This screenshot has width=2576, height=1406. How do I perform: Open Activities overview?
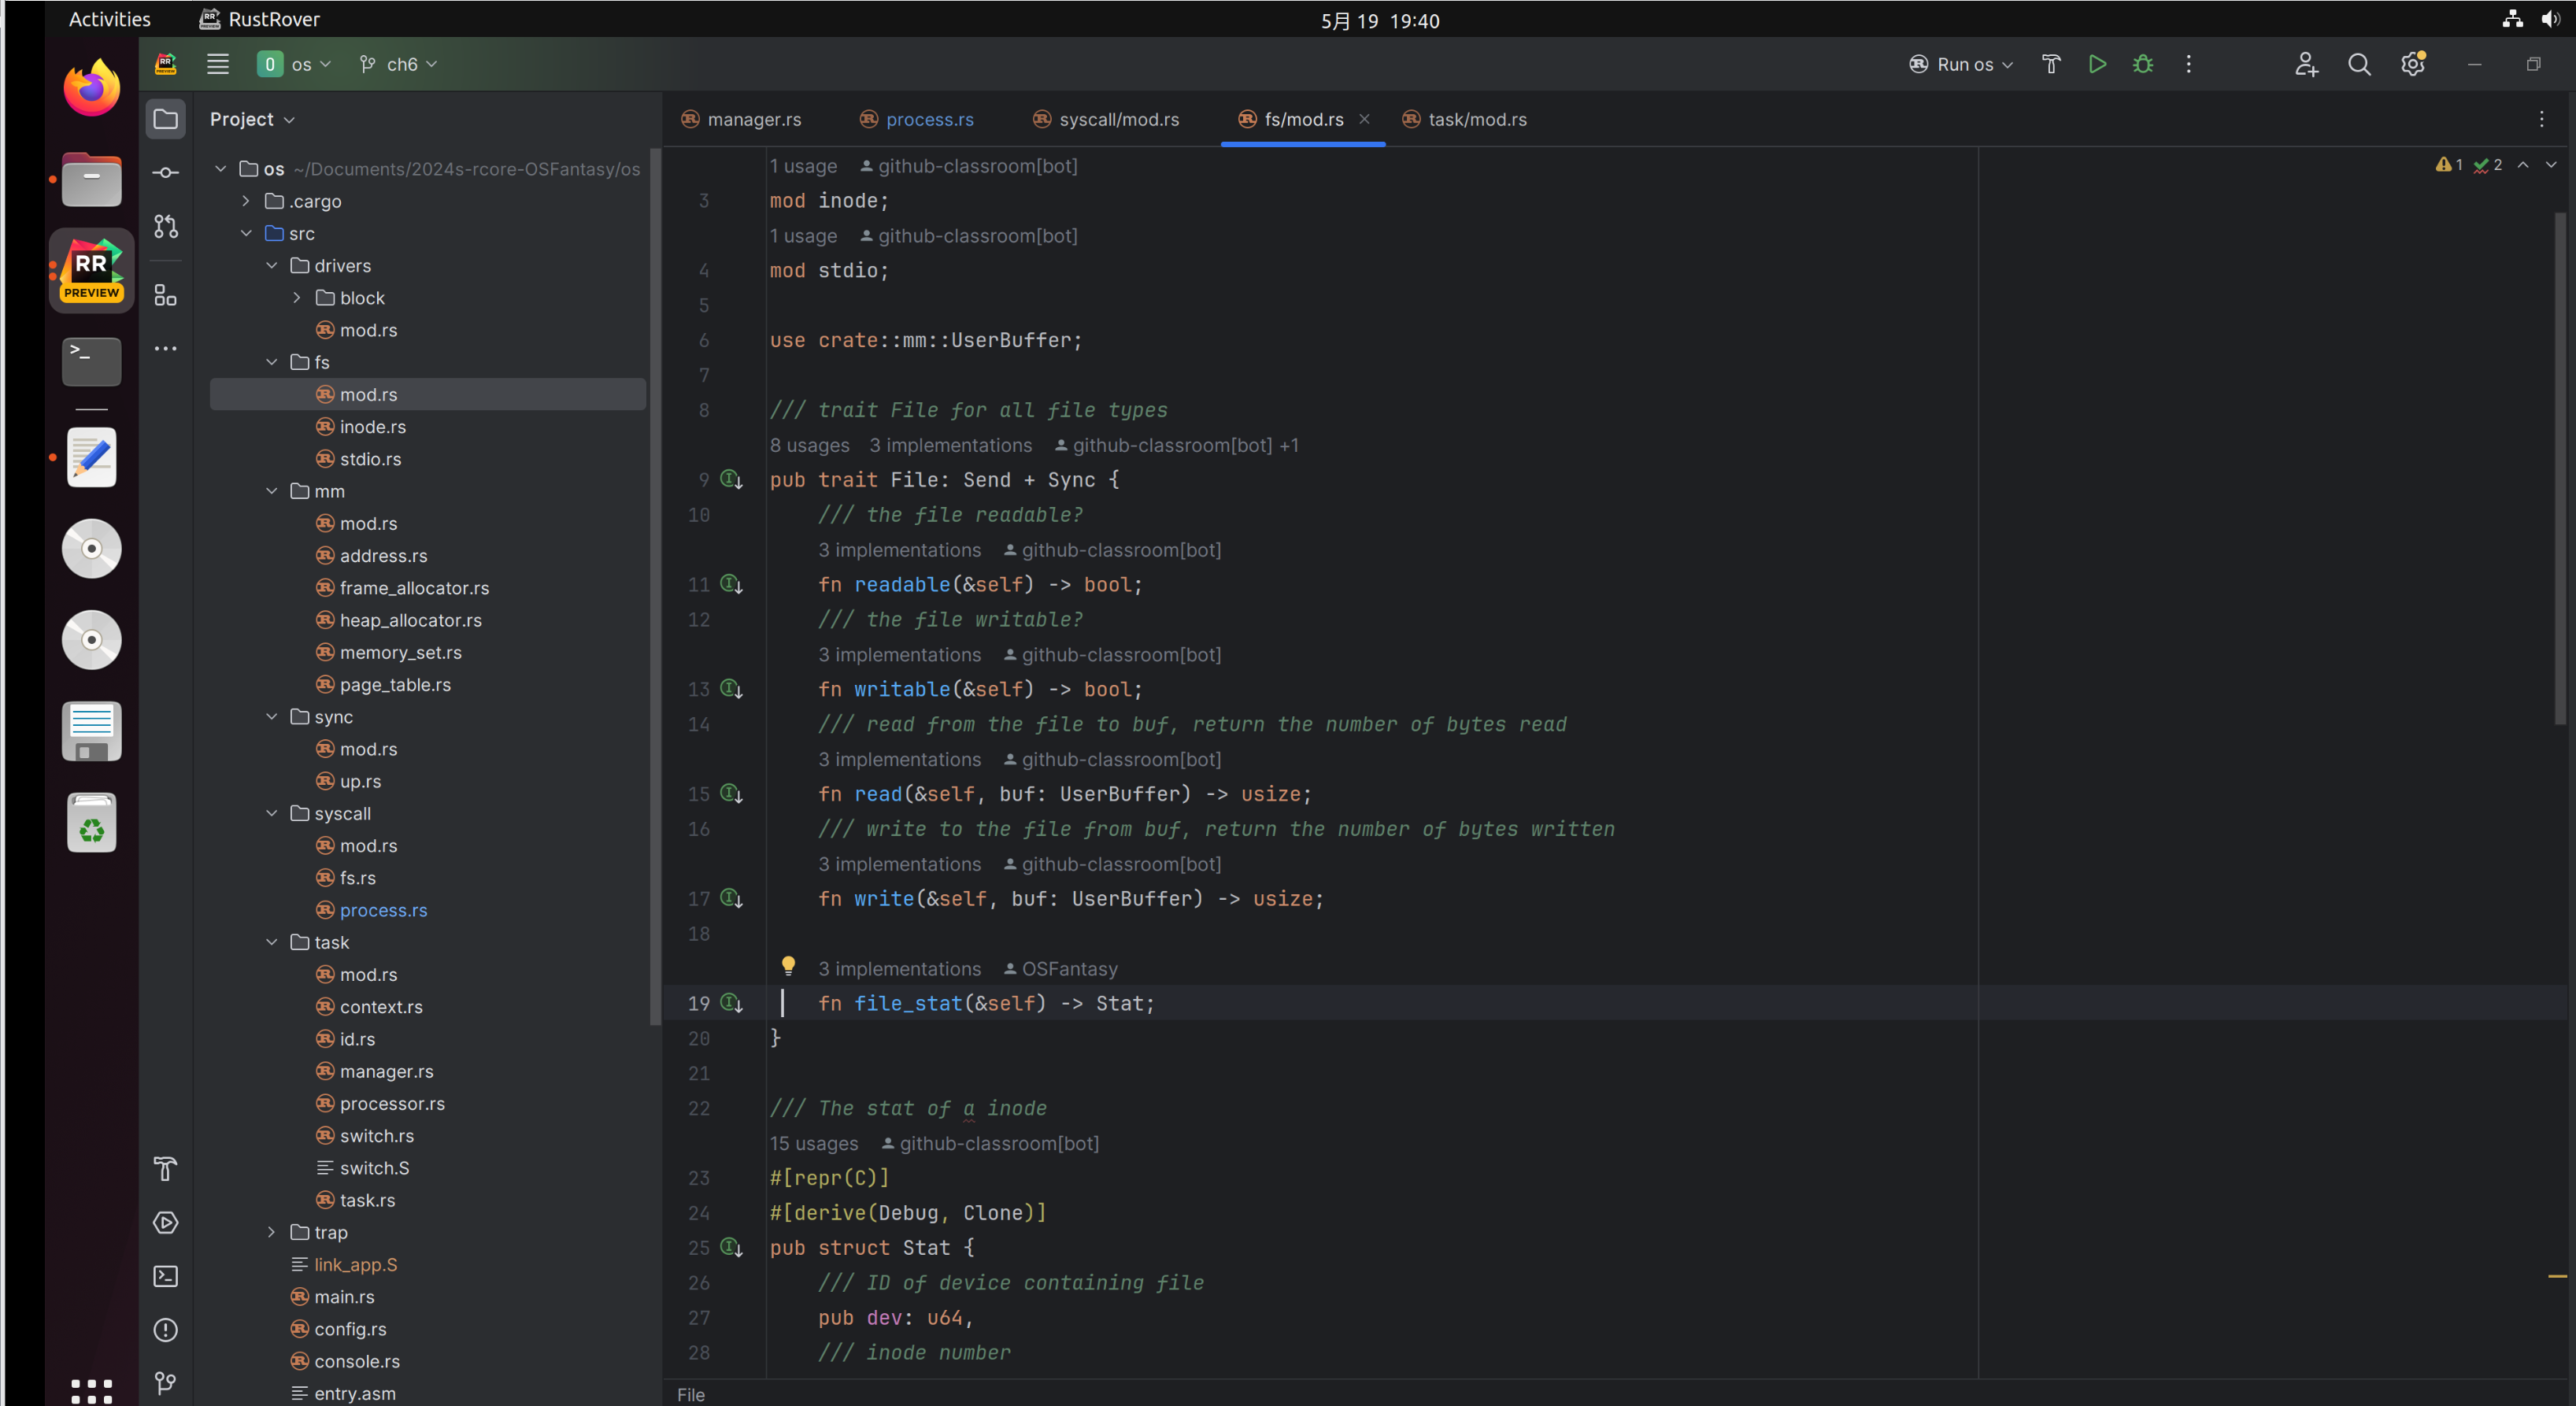tap(110, 19)
